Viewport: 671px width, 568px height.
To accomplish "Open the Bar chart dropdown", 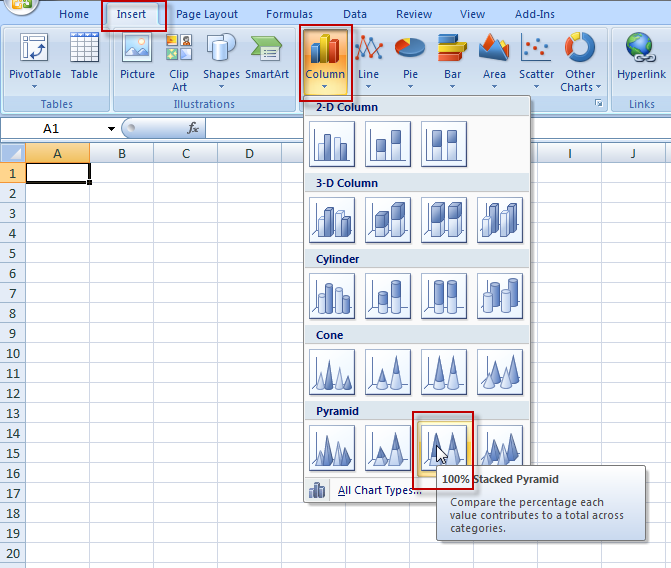I will [x=452, y=62].
